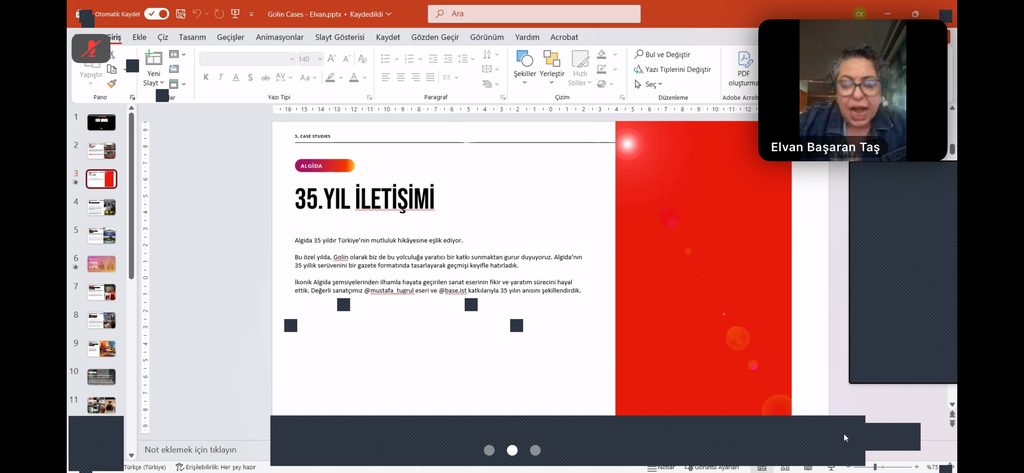
Task: Click the Ara search box
Action: coord(534,14)
